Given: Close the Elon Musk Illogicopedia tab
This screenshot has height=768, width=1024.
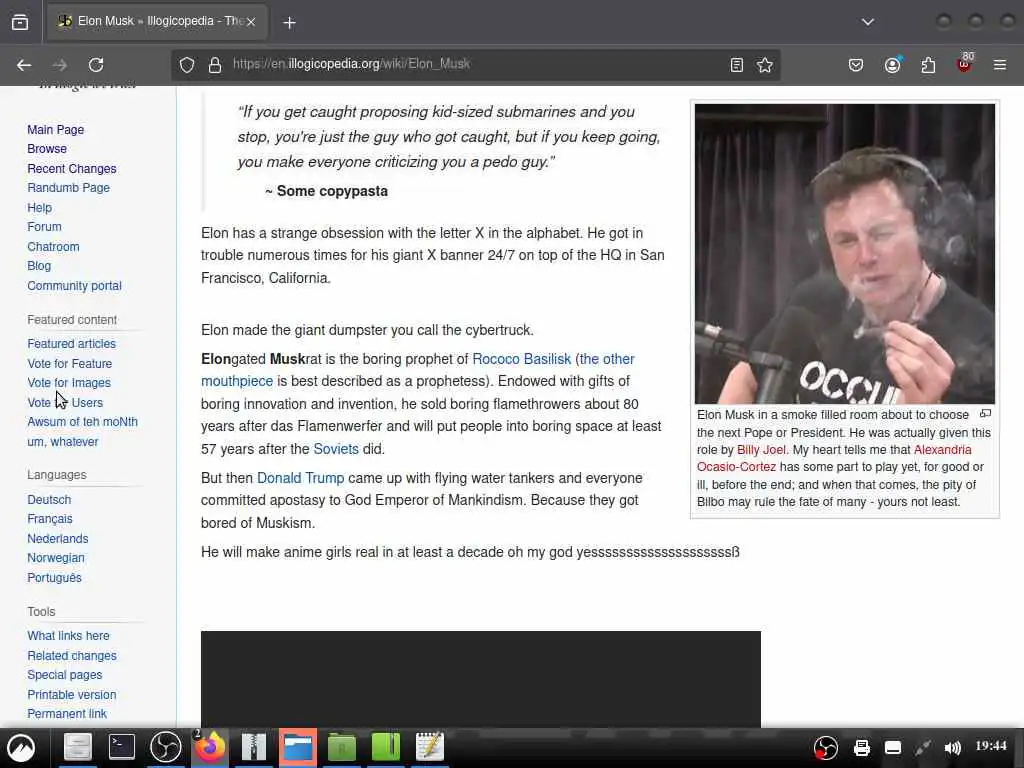Looking at the screenshot, I should click(251, 22).
